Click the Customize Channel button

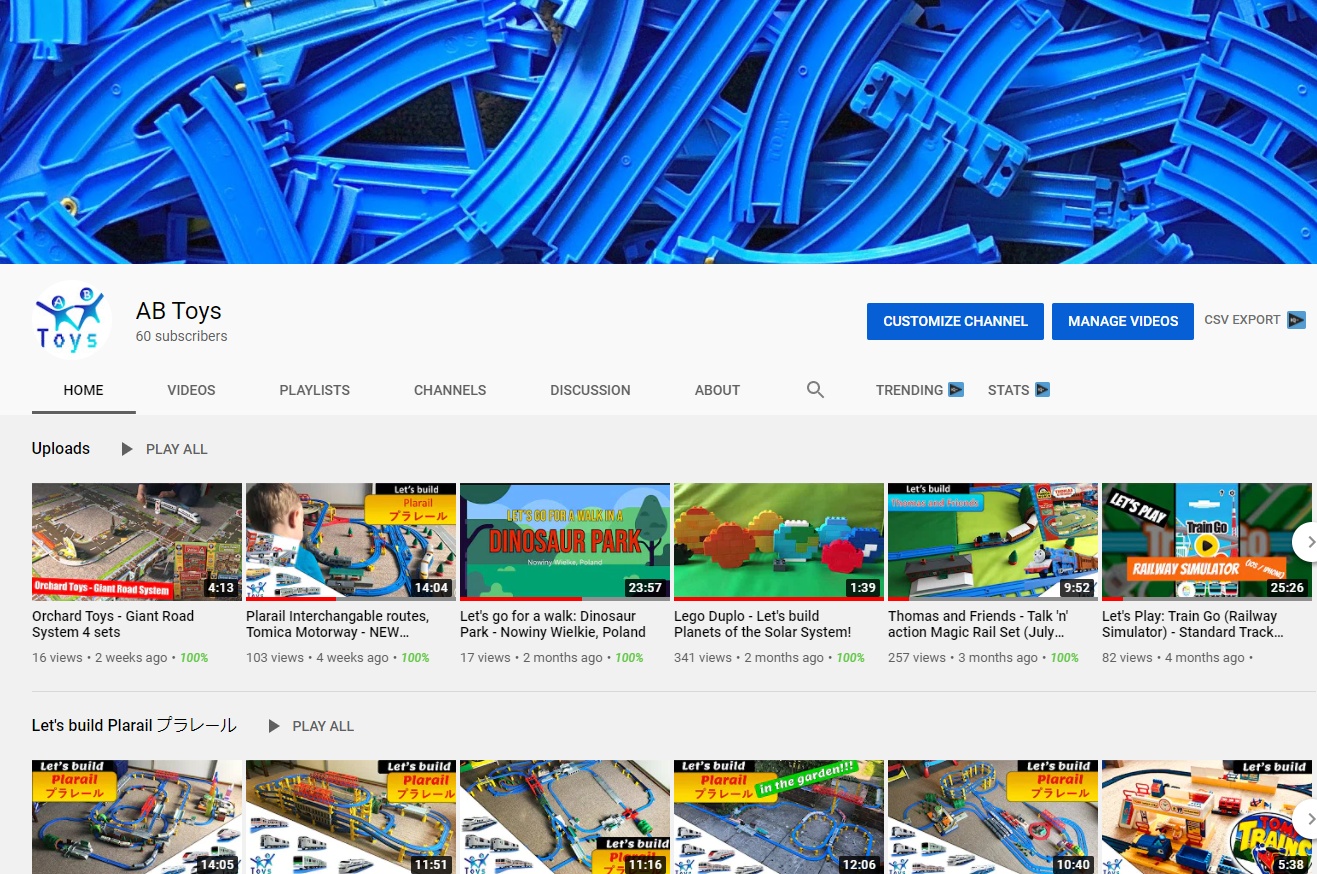coord(955,321)
